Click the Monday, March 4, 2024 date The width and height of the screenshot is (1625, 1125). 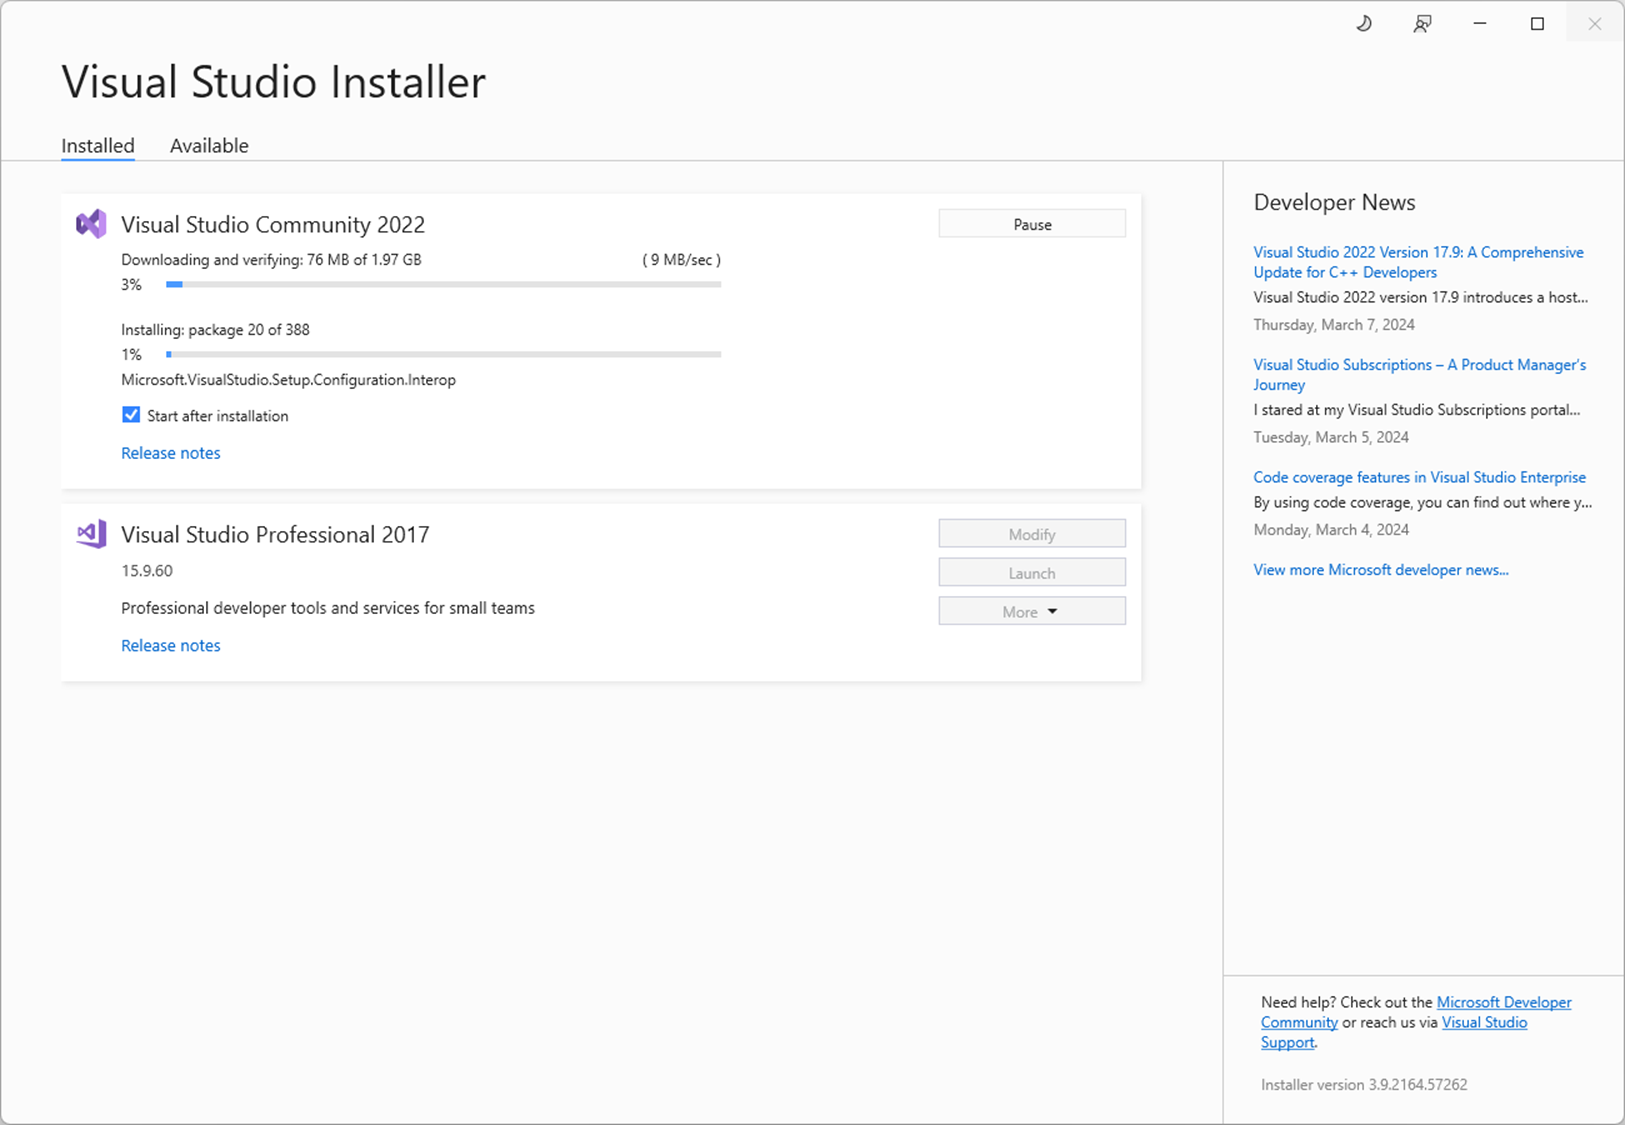(1331, 530)
